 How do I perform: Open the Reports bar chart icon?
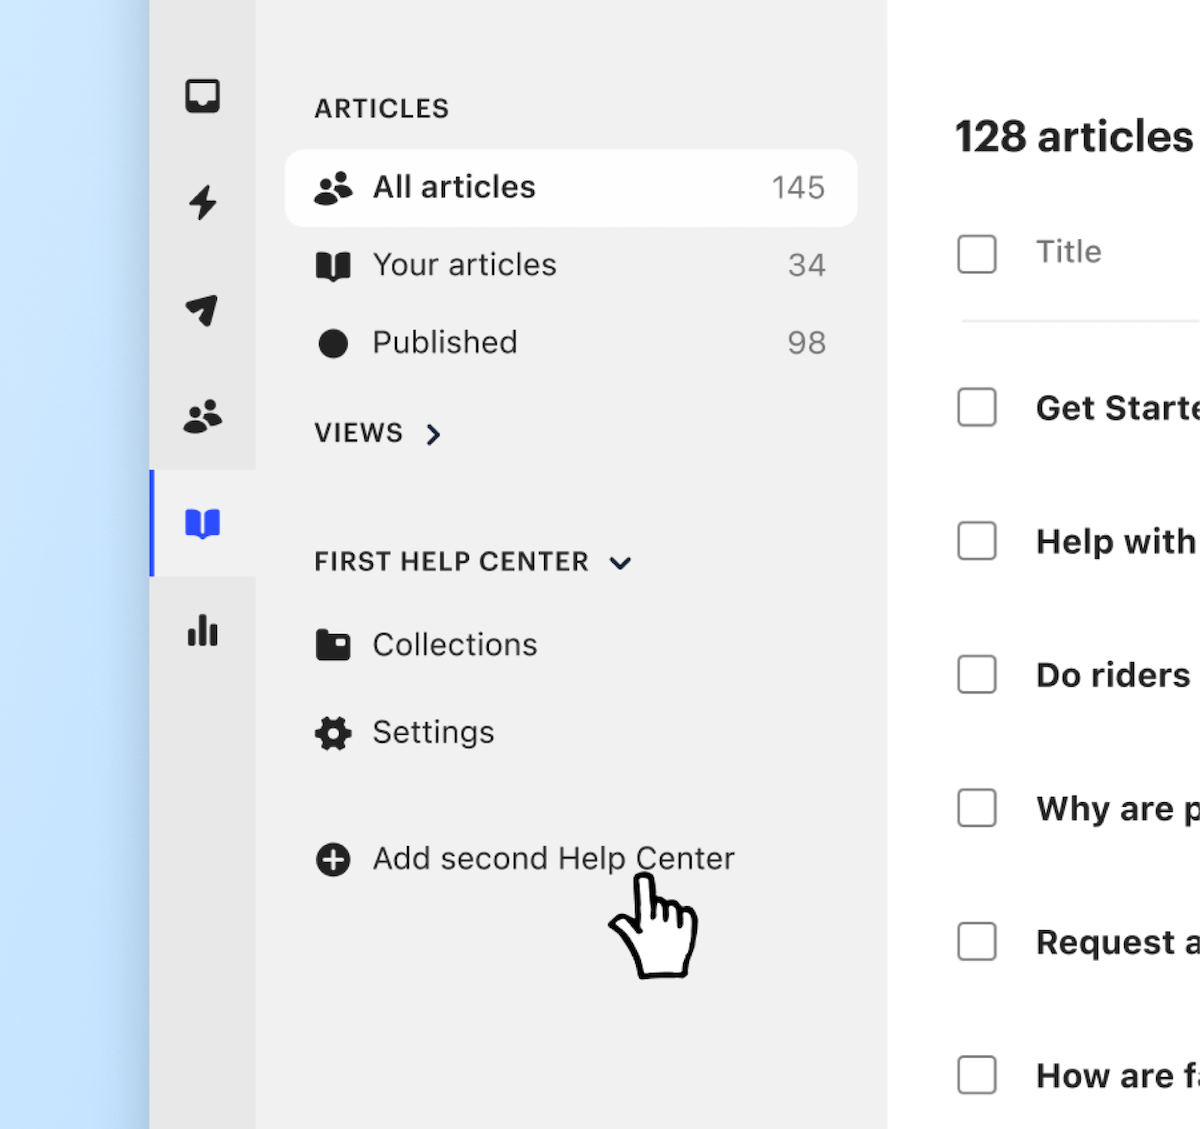click(203, 631)
